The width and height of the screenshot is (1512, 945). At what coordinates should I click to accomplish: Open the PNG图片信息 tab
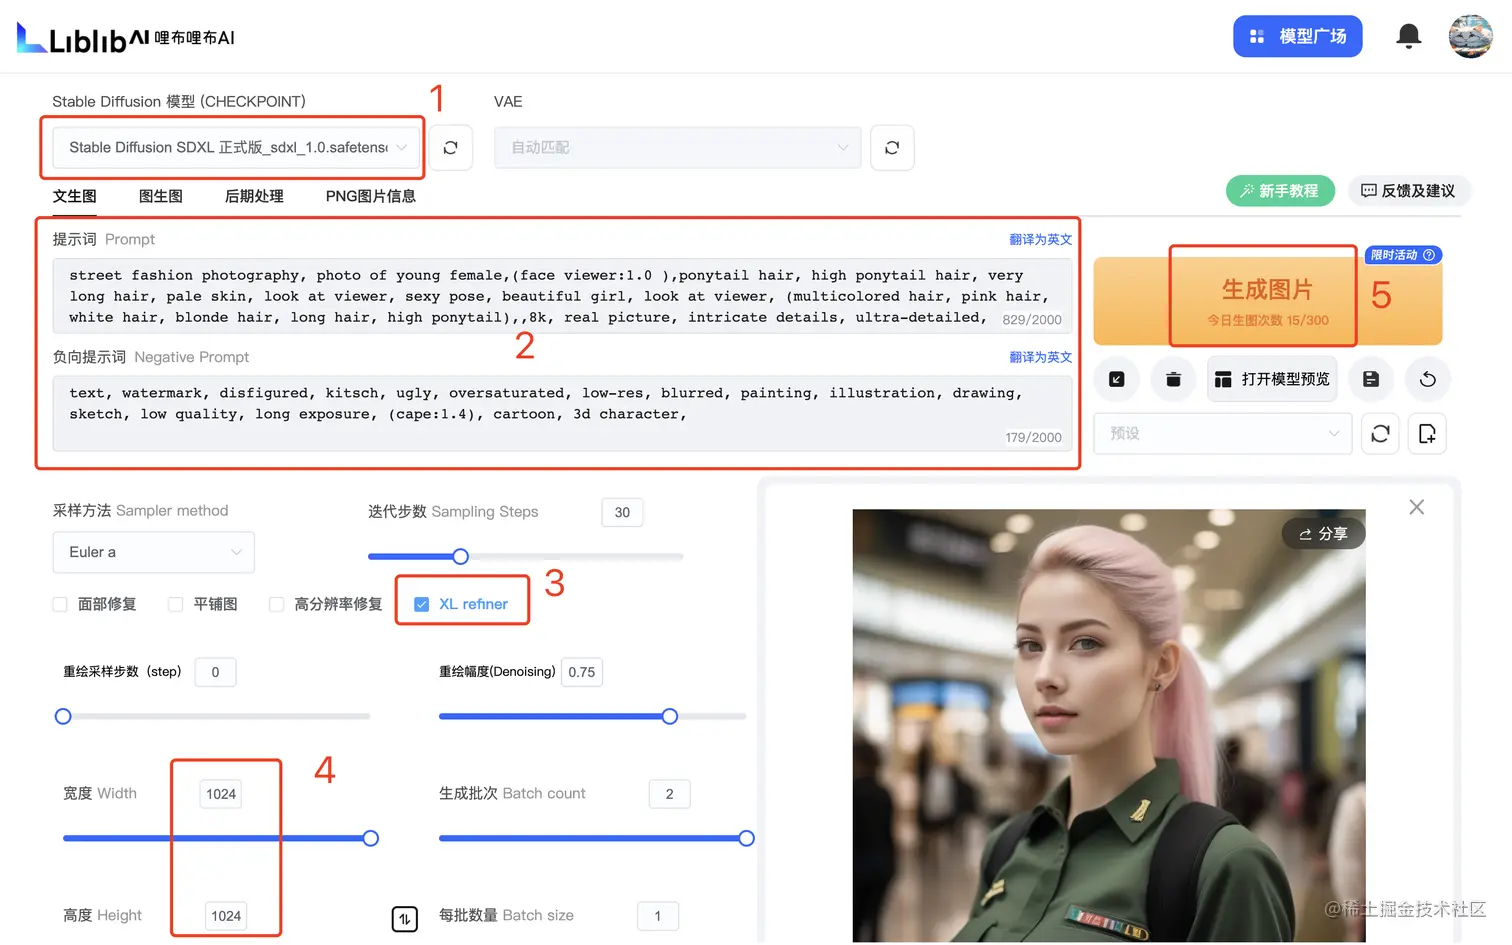[371, 196]
